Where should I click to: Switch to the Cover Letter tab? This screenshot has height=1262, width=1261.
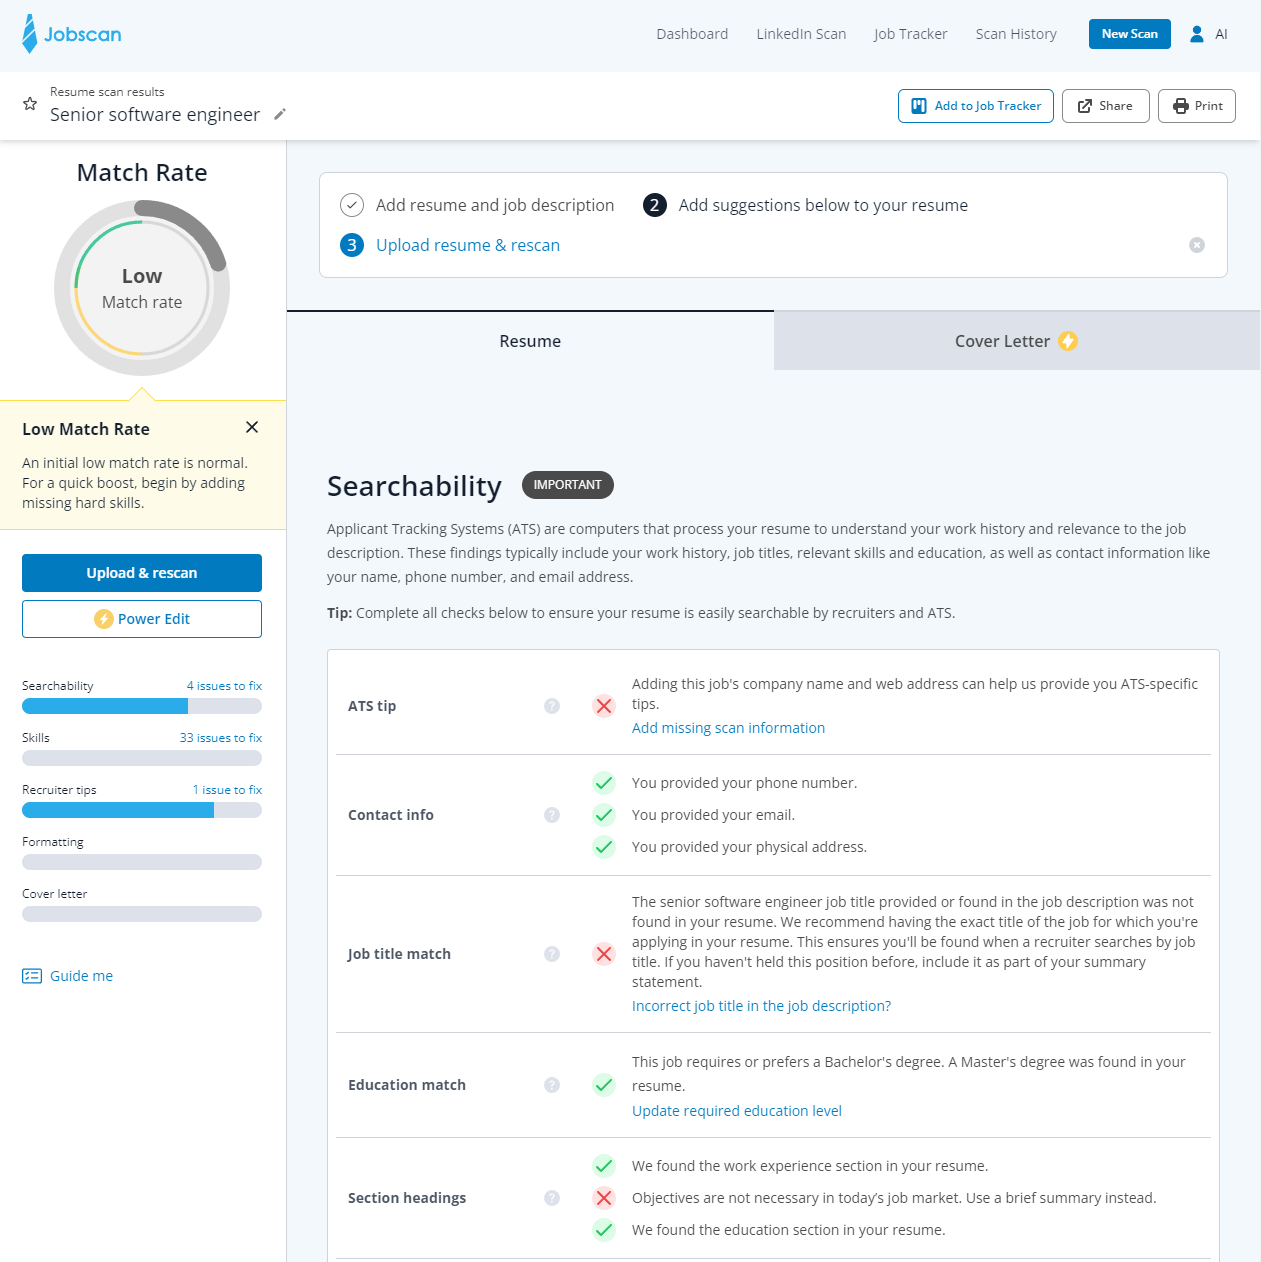coord(1016,341)
